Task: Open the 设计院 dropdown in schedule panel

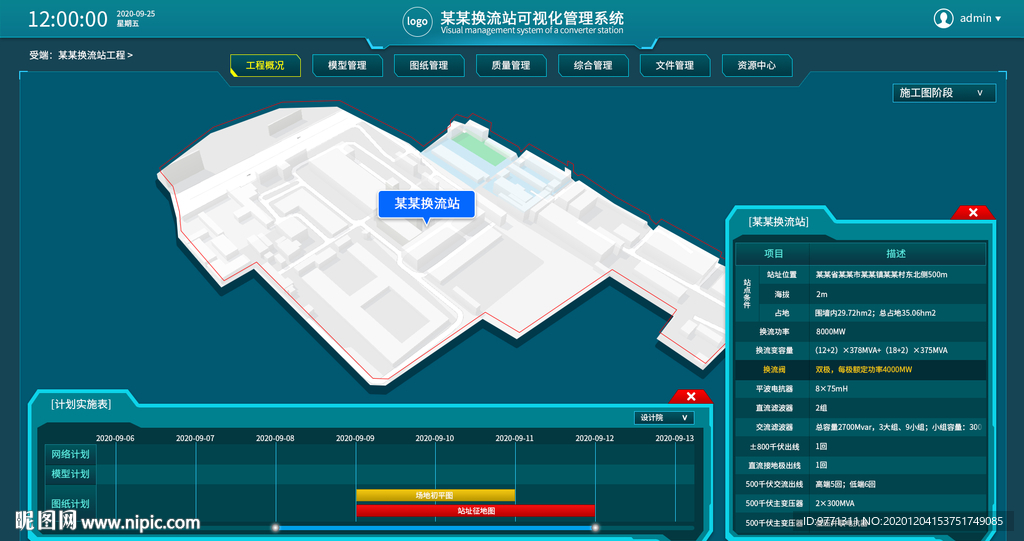Action: coord(663,418)
